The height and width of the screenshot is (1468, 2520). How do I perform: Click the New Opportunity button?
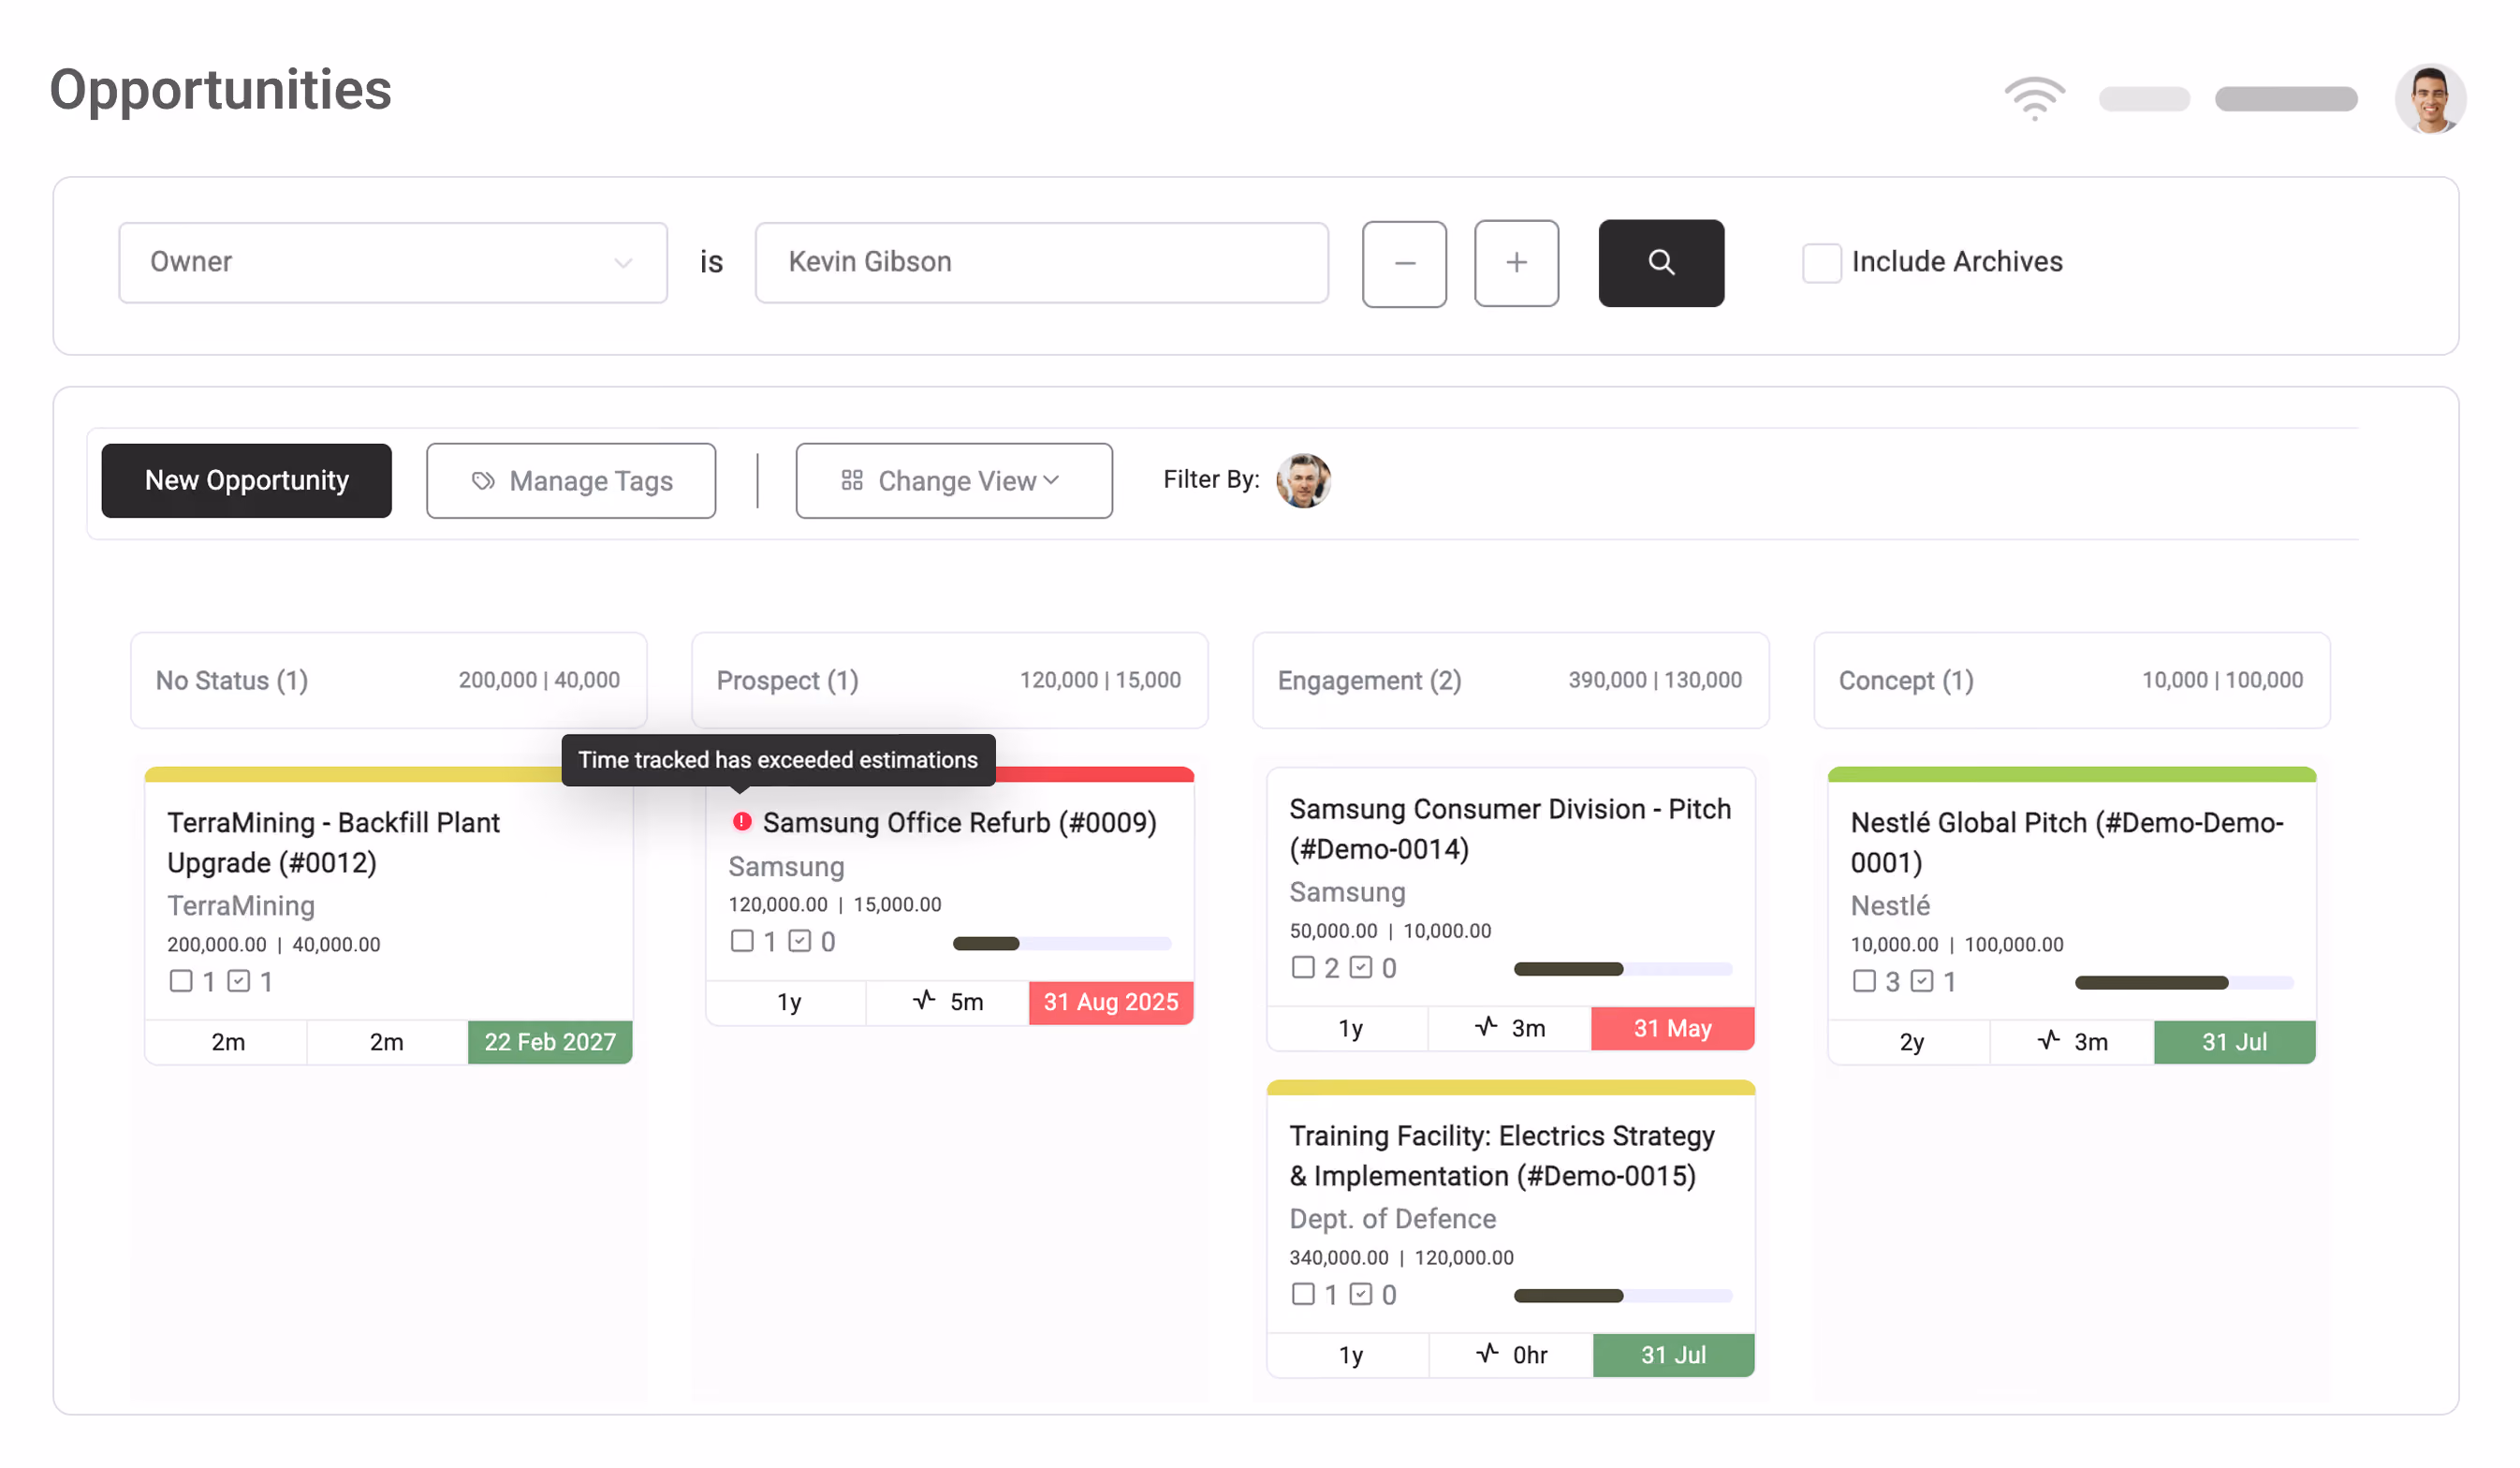247,481
